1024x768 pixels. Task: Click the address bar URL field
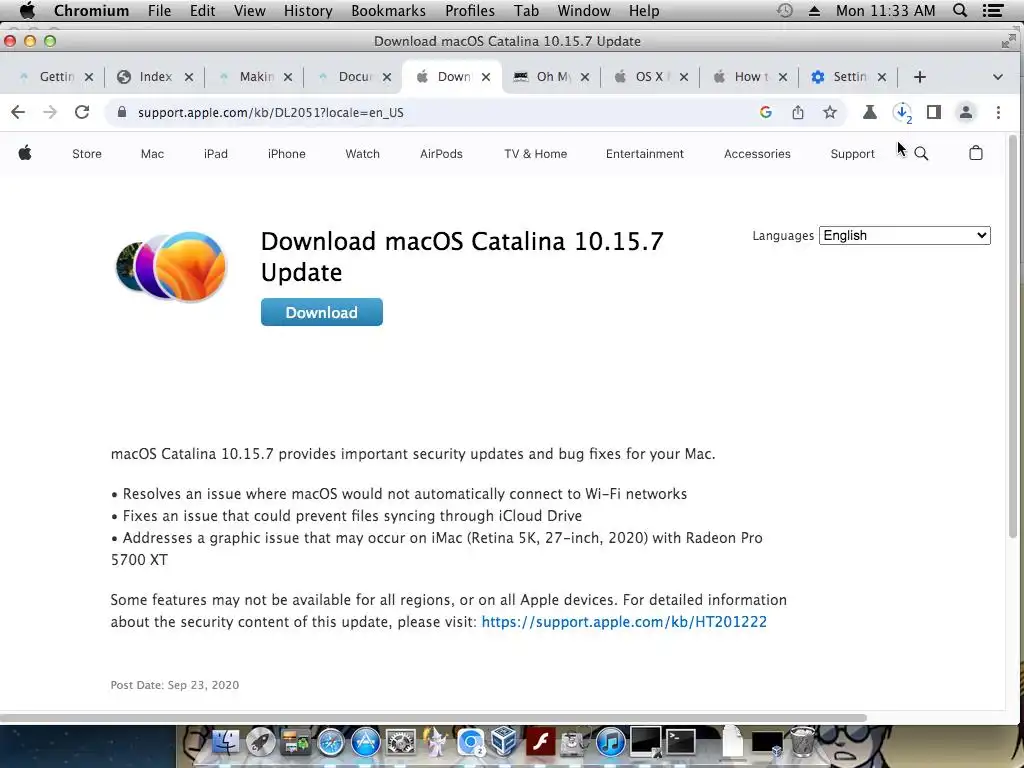[x=431, y=112]
